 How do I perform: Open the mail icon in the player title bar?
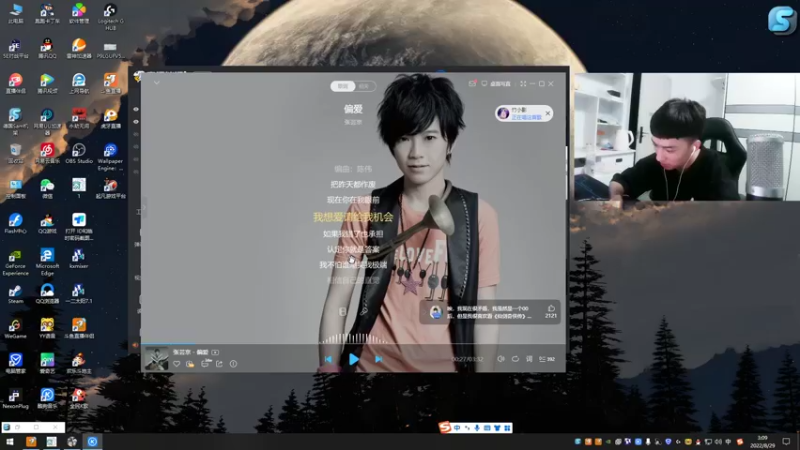pyautogui.click(x=472, y=84)
